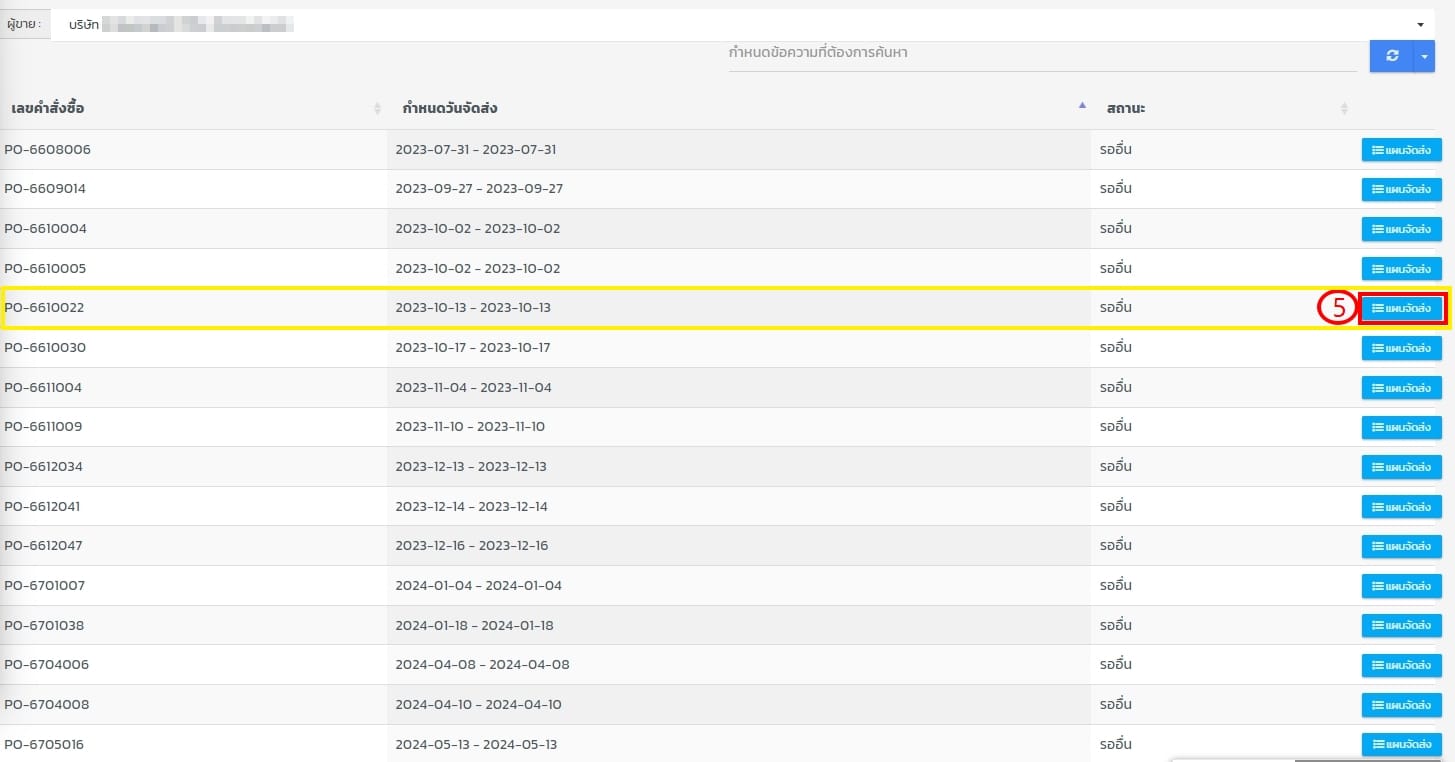Click แผนจัดส่ง button for PO-6610004
1455x762 pixels.
pyautogui.click(x=1401, y=229)
